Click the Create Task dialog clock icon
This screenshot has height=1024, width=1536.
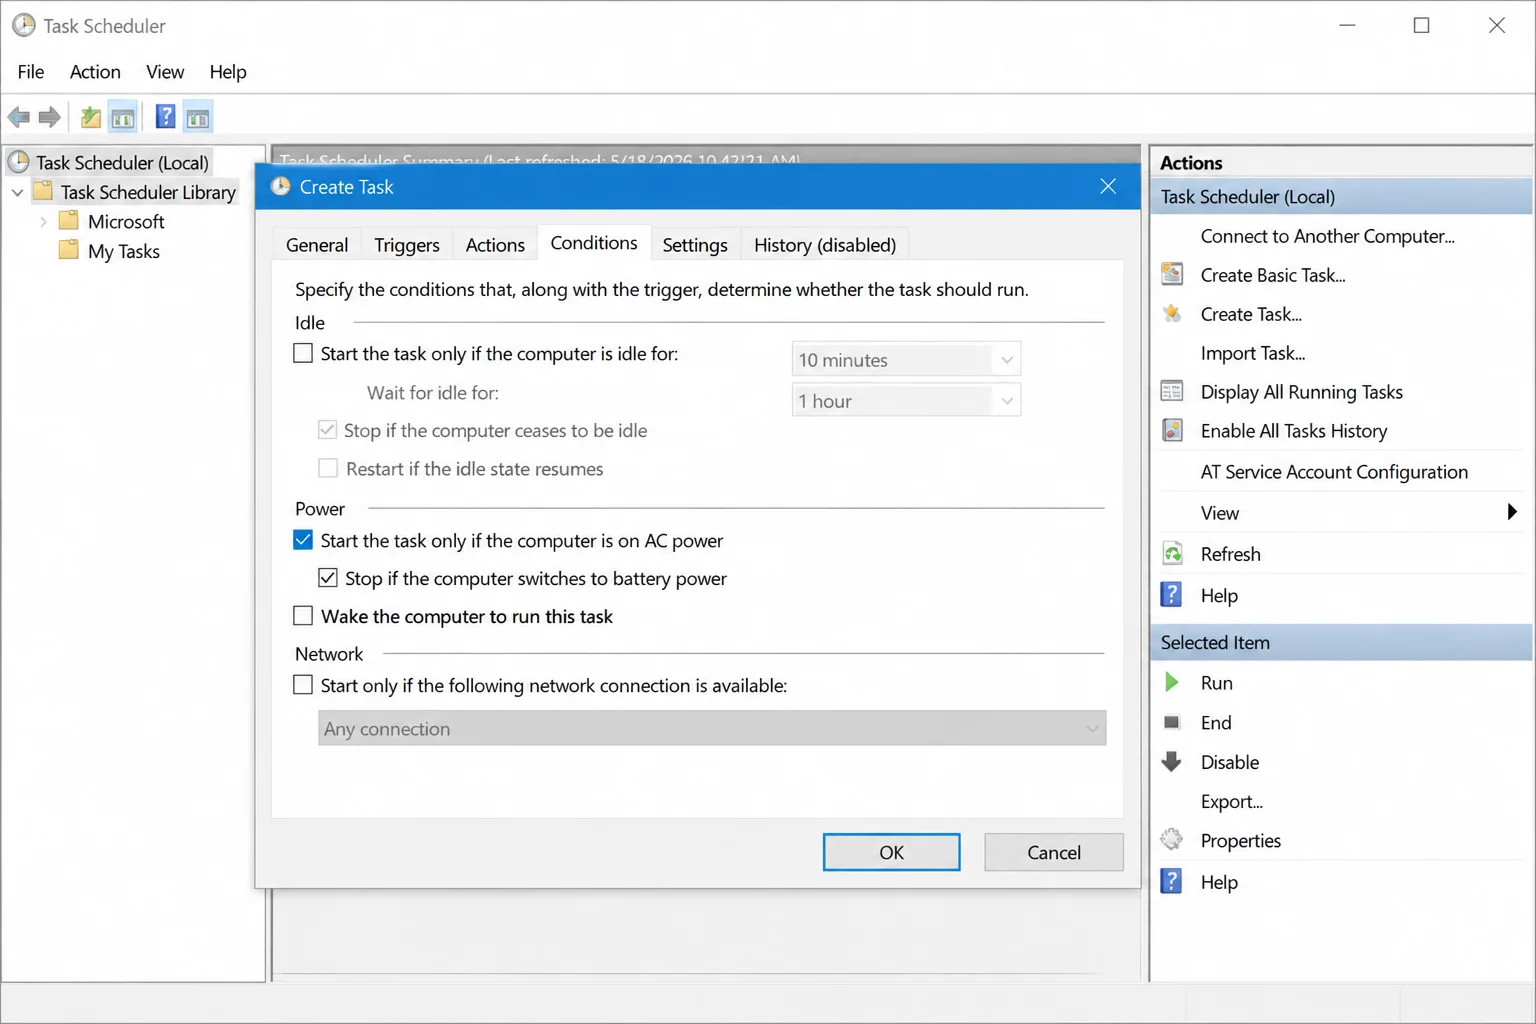(281, 186)
